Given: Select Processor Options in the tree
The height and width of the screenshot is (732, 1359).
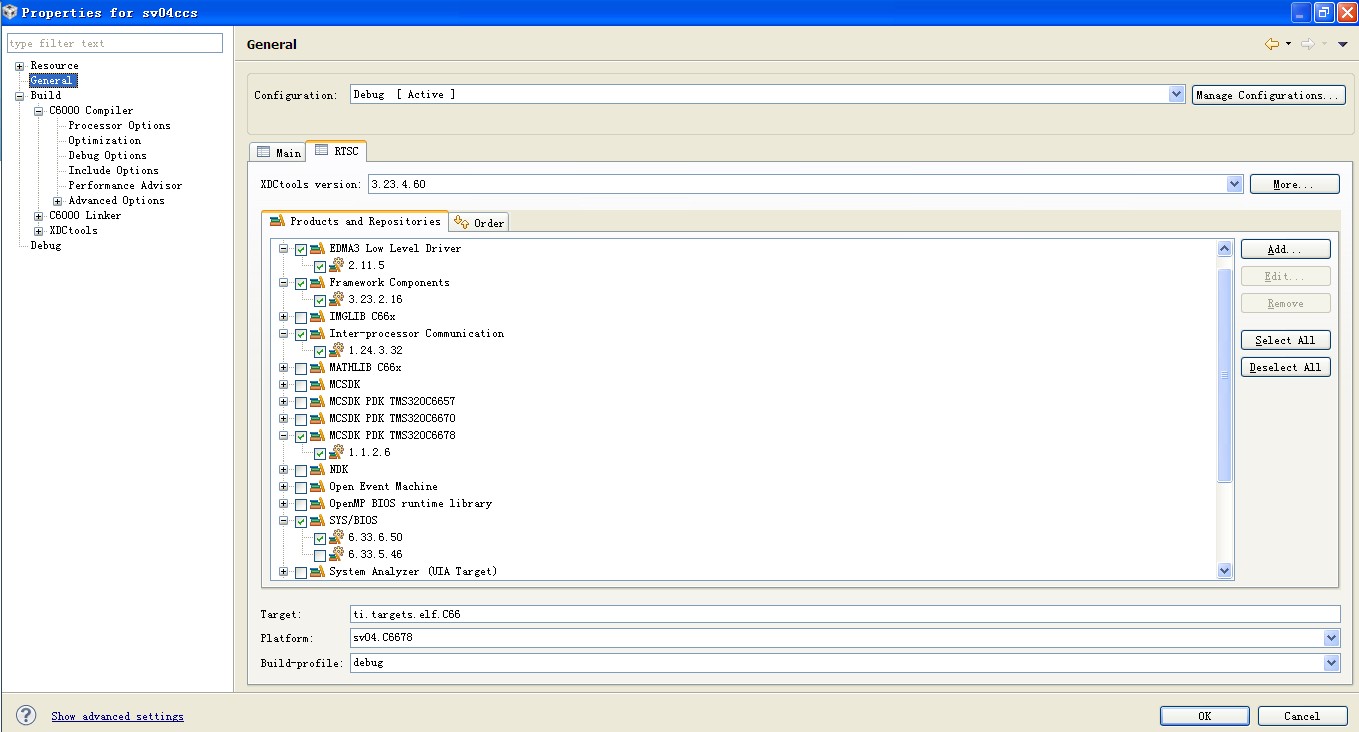Looking at the screenshot, I should pos(119,126).
